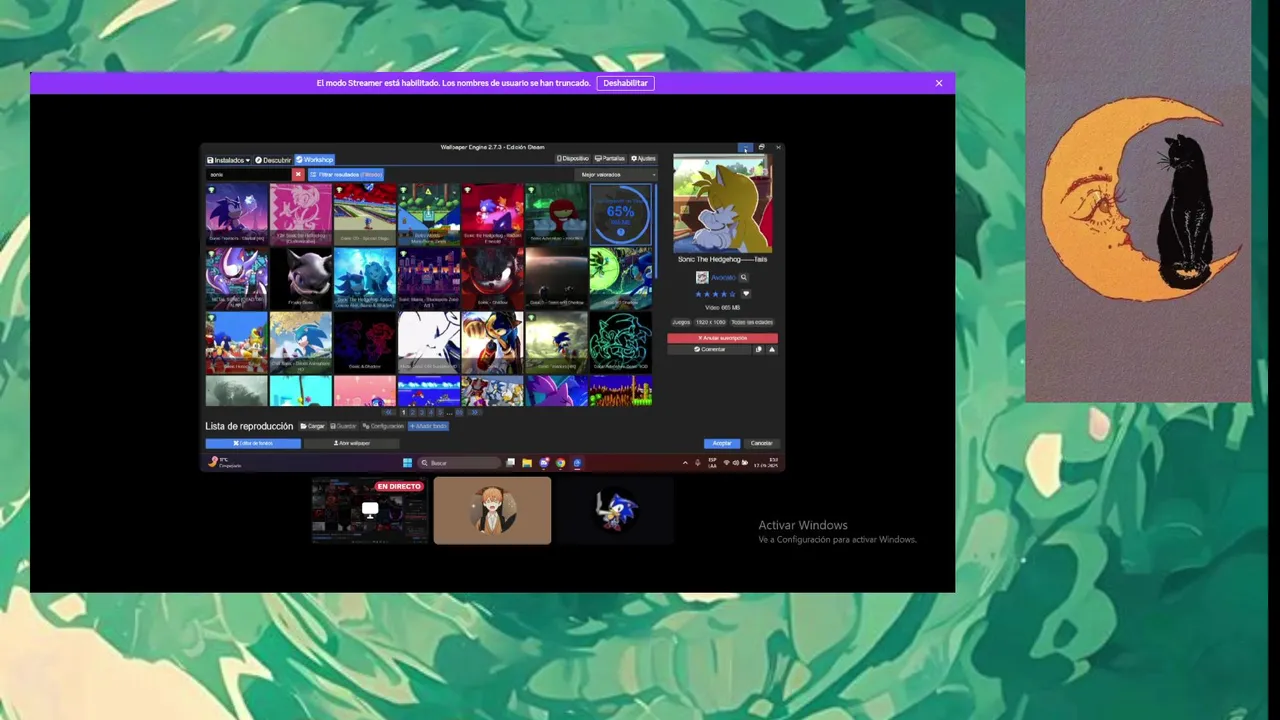This screenshot has height=720, width=1280.
Task: Expand the Mejor valorados sort dropdown
Action: pyautogui.click(x=617, y=174)
